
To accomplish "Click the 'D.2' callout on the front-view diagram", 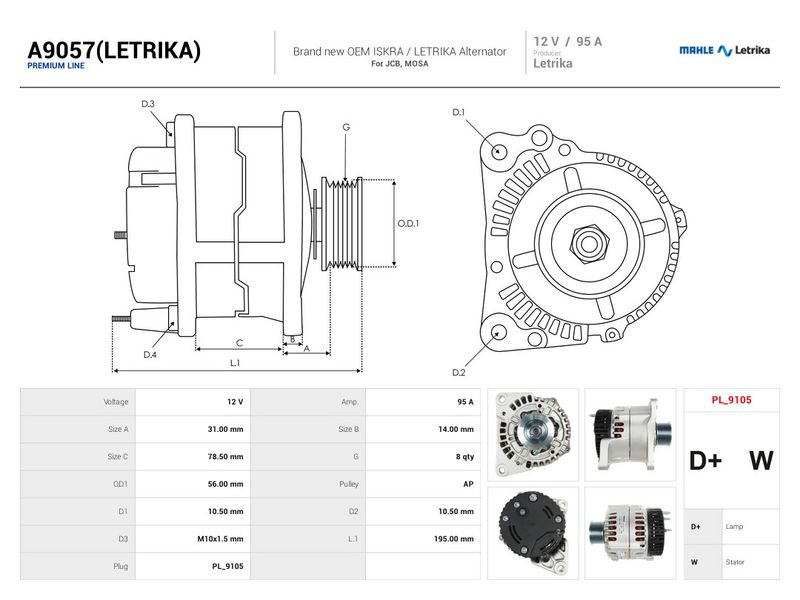I will point(459,372).
